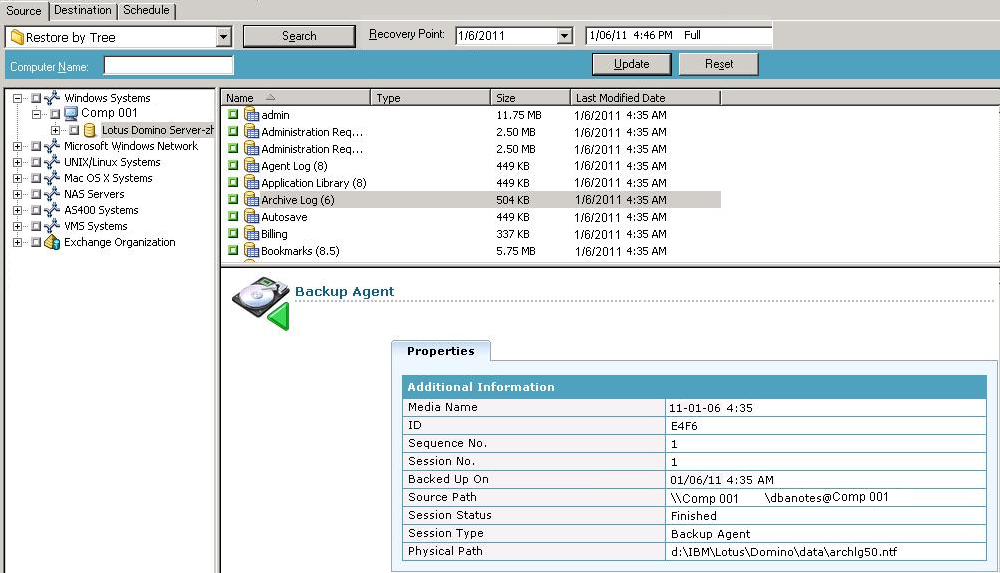
Task: Click the NAS Servers network icon
Action: (52, 194)
